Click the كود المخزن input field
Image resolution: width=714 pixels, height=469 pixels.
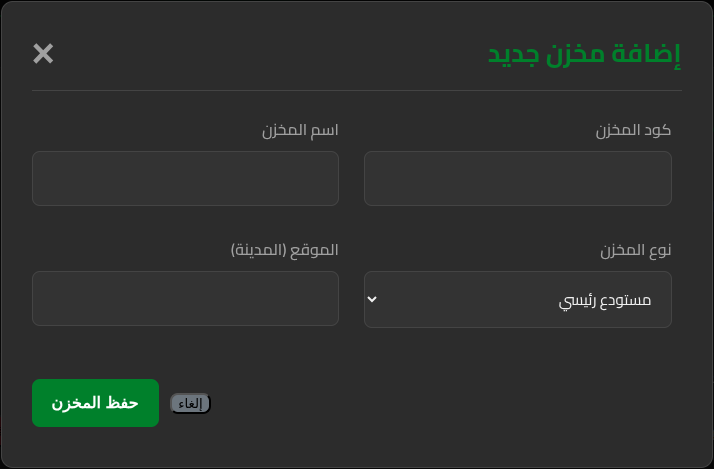click(517, 179)
